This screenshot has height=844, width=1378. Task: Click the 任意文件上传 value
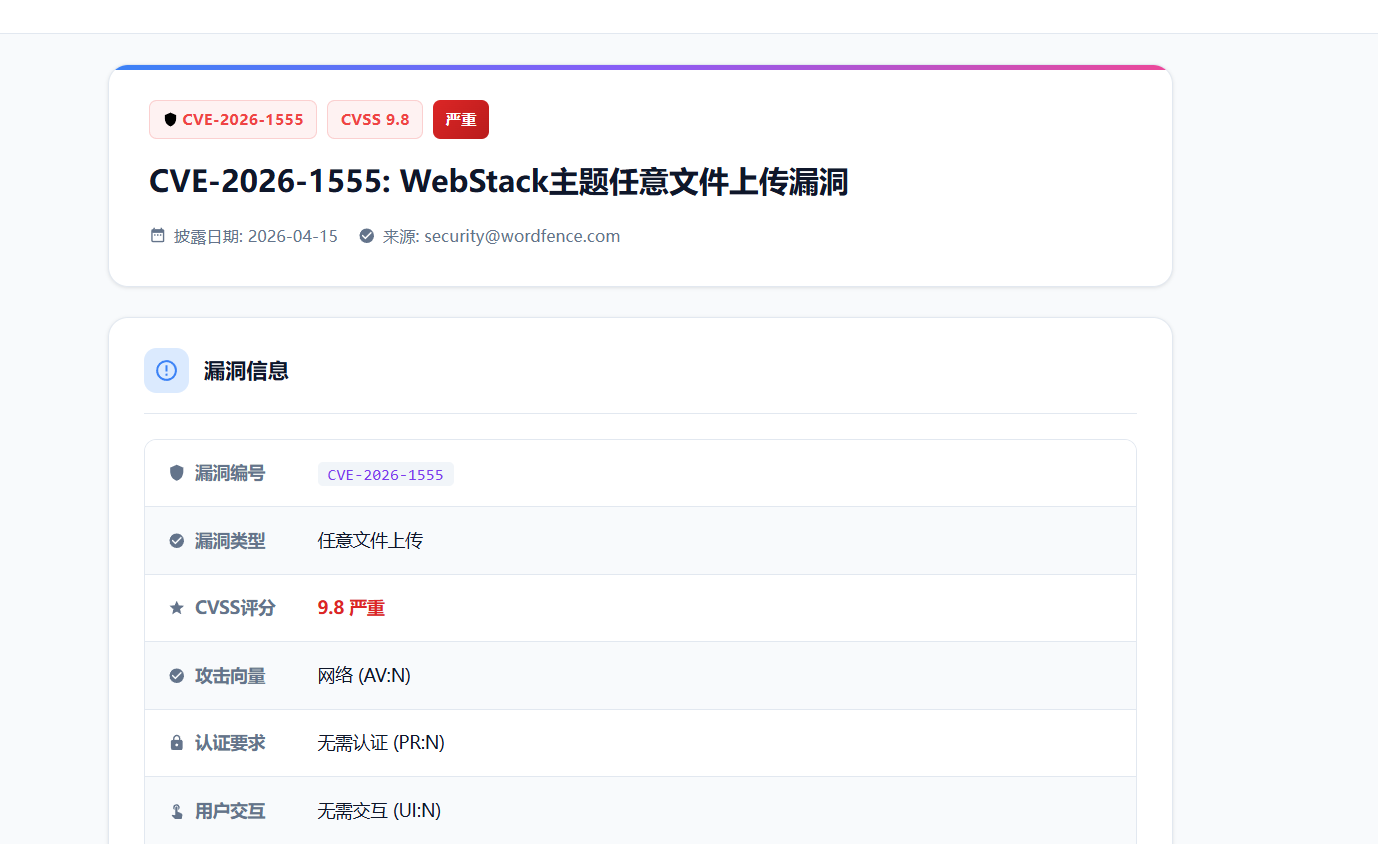pyautogui.click(x=370, y=541)
